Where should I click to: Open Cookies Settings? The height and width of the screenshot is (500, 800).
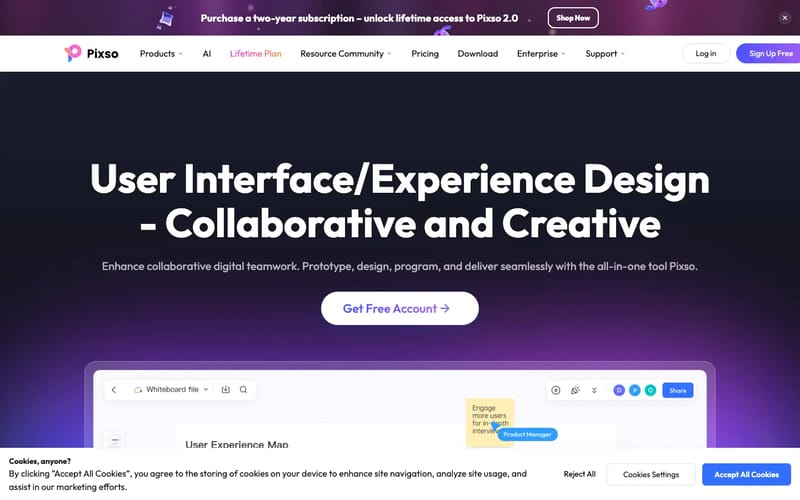coord(651,474)
